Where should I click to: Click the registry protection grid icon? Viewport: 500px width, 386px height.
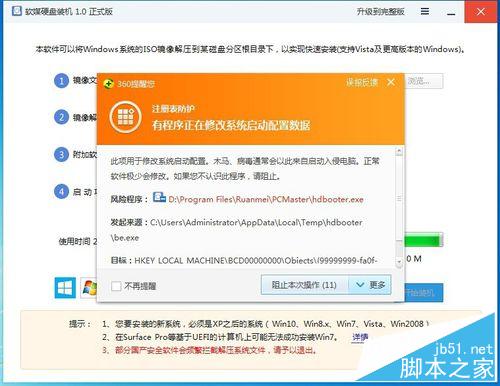(x=125, y=117)
